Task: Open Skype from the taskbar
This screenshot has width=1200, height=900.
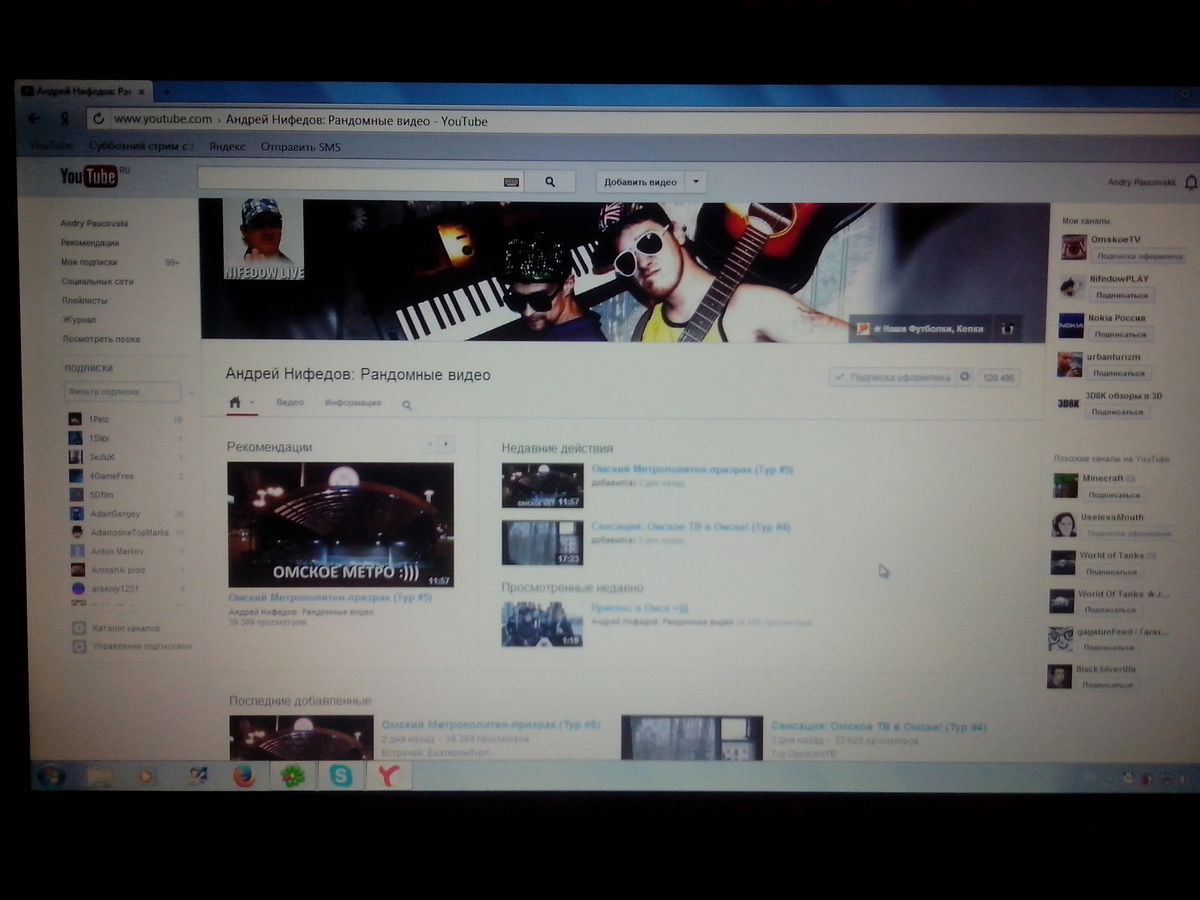Action: tap(341, 775)
